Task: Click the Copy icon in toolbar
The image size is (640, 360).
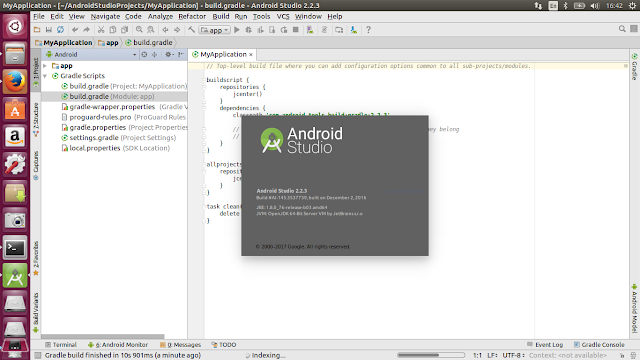Action: click(x=113, y=30)
